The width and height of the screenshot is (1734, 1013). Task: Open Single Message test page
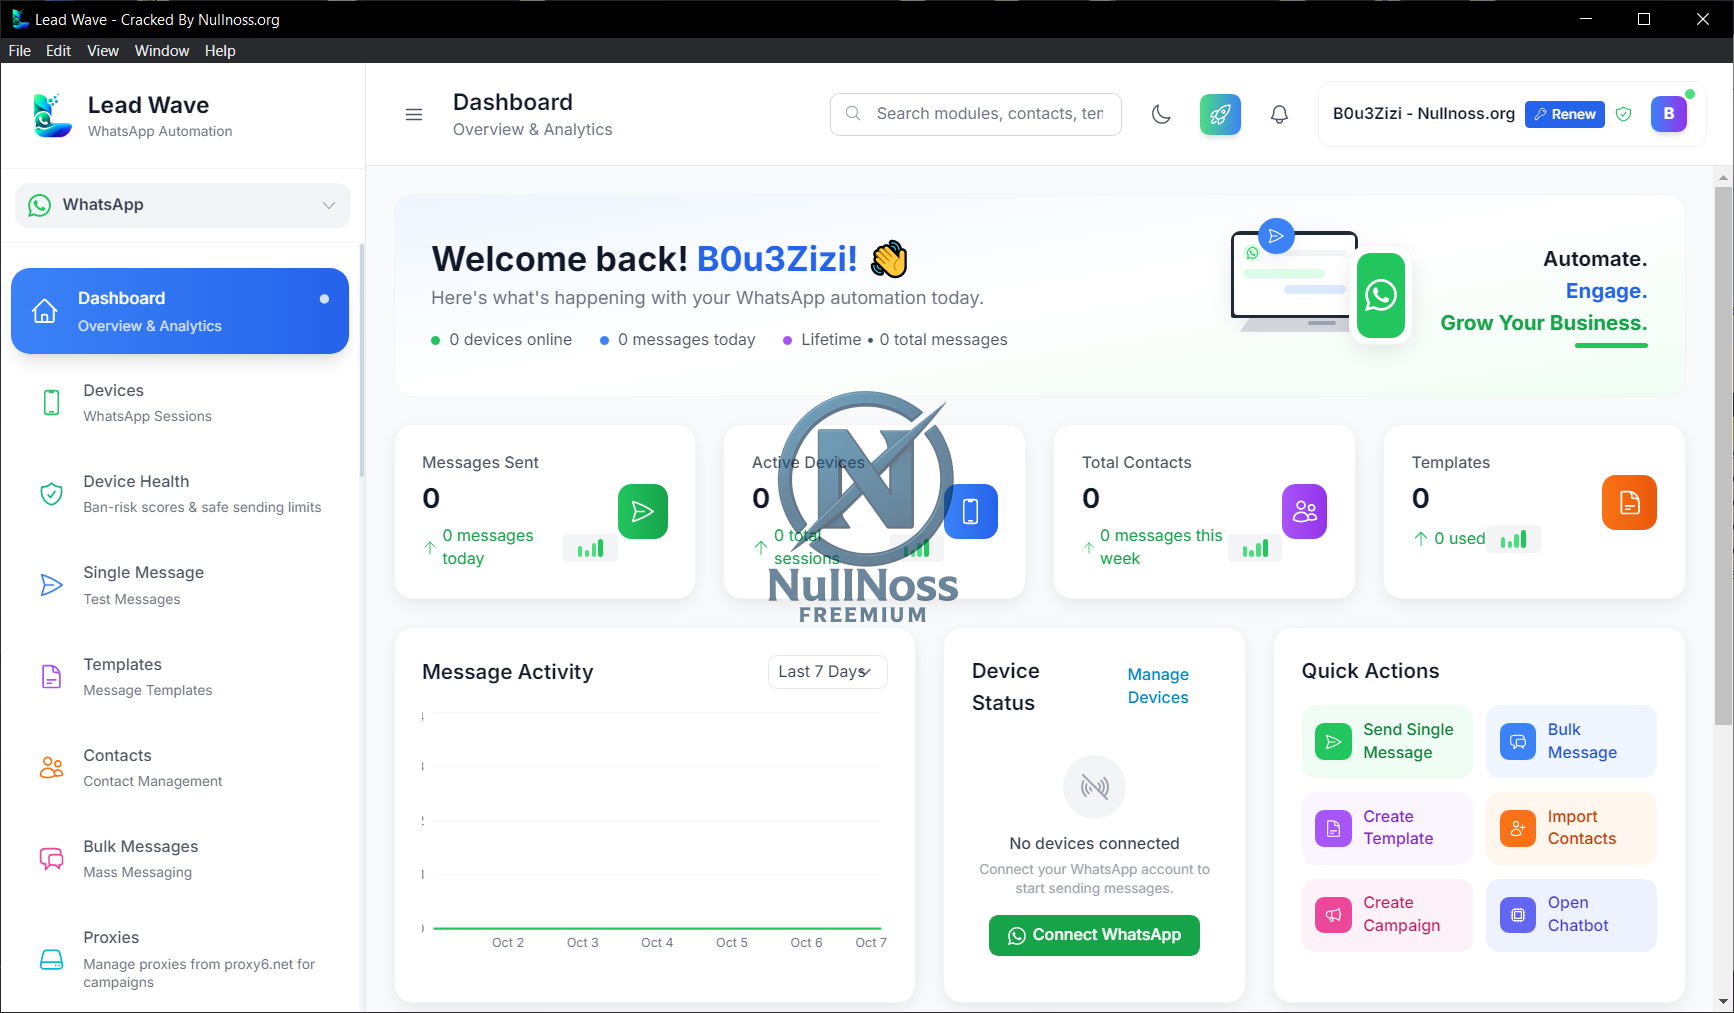click(180, 585)
